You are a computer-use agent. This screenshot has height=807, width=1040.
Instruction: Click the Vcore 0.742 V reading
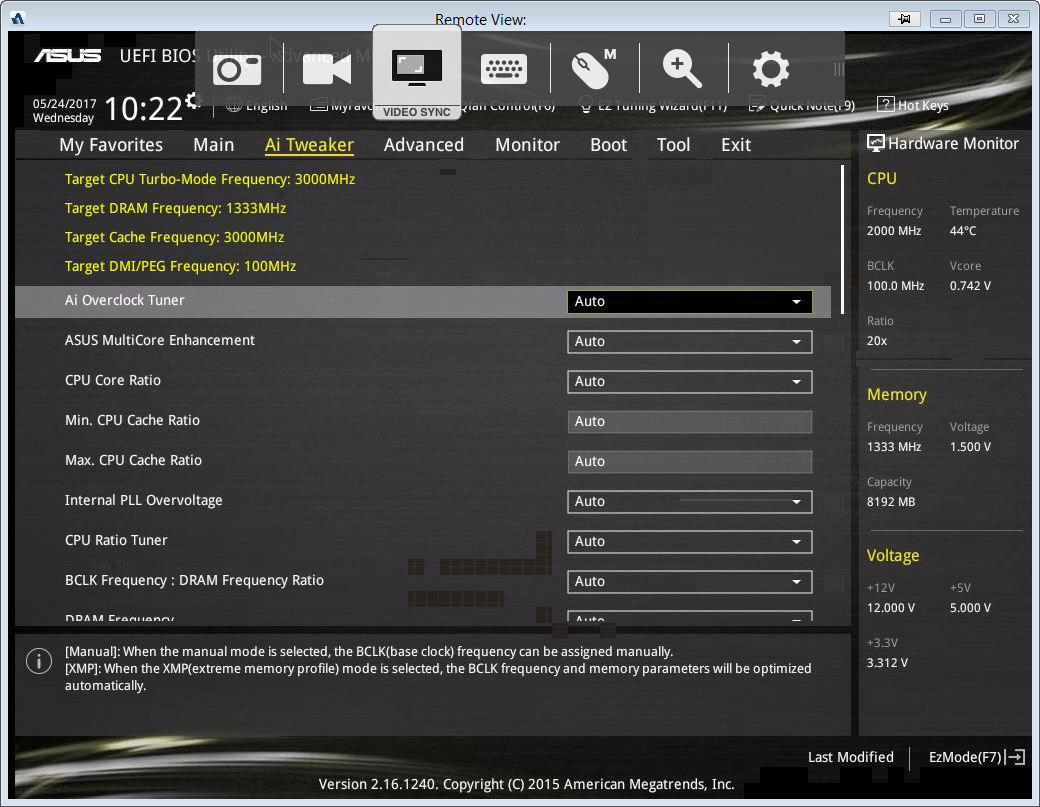pyautogui.click(x=970, y=286)
